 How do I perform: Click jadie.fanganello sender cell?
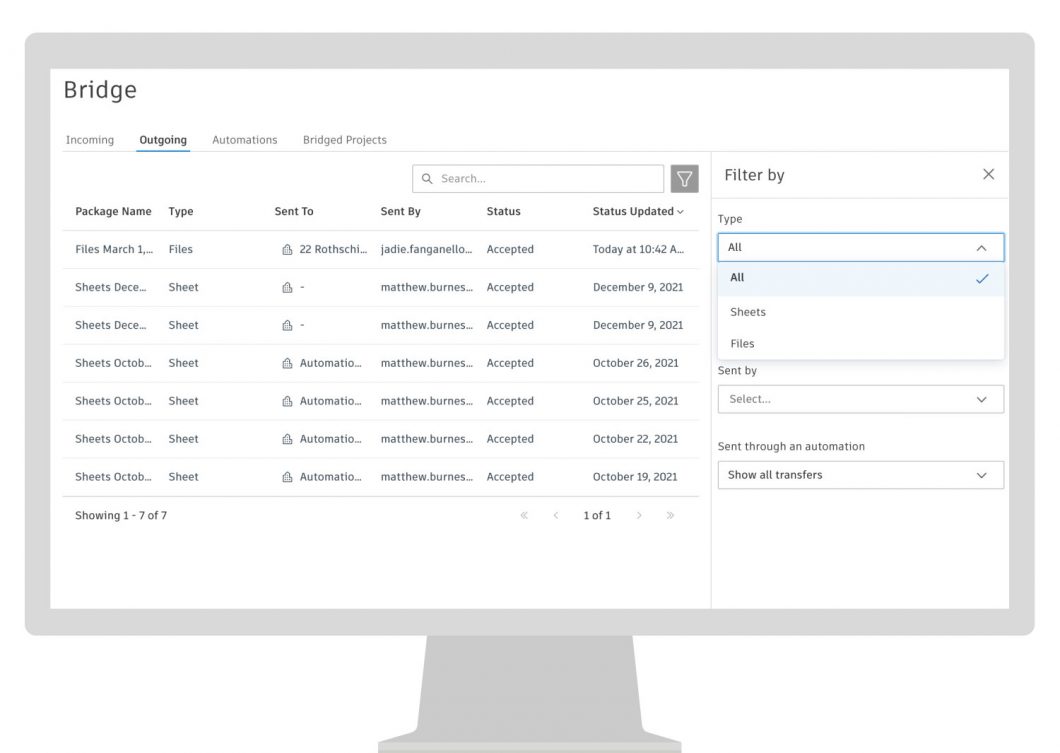(x=427, y=249)
